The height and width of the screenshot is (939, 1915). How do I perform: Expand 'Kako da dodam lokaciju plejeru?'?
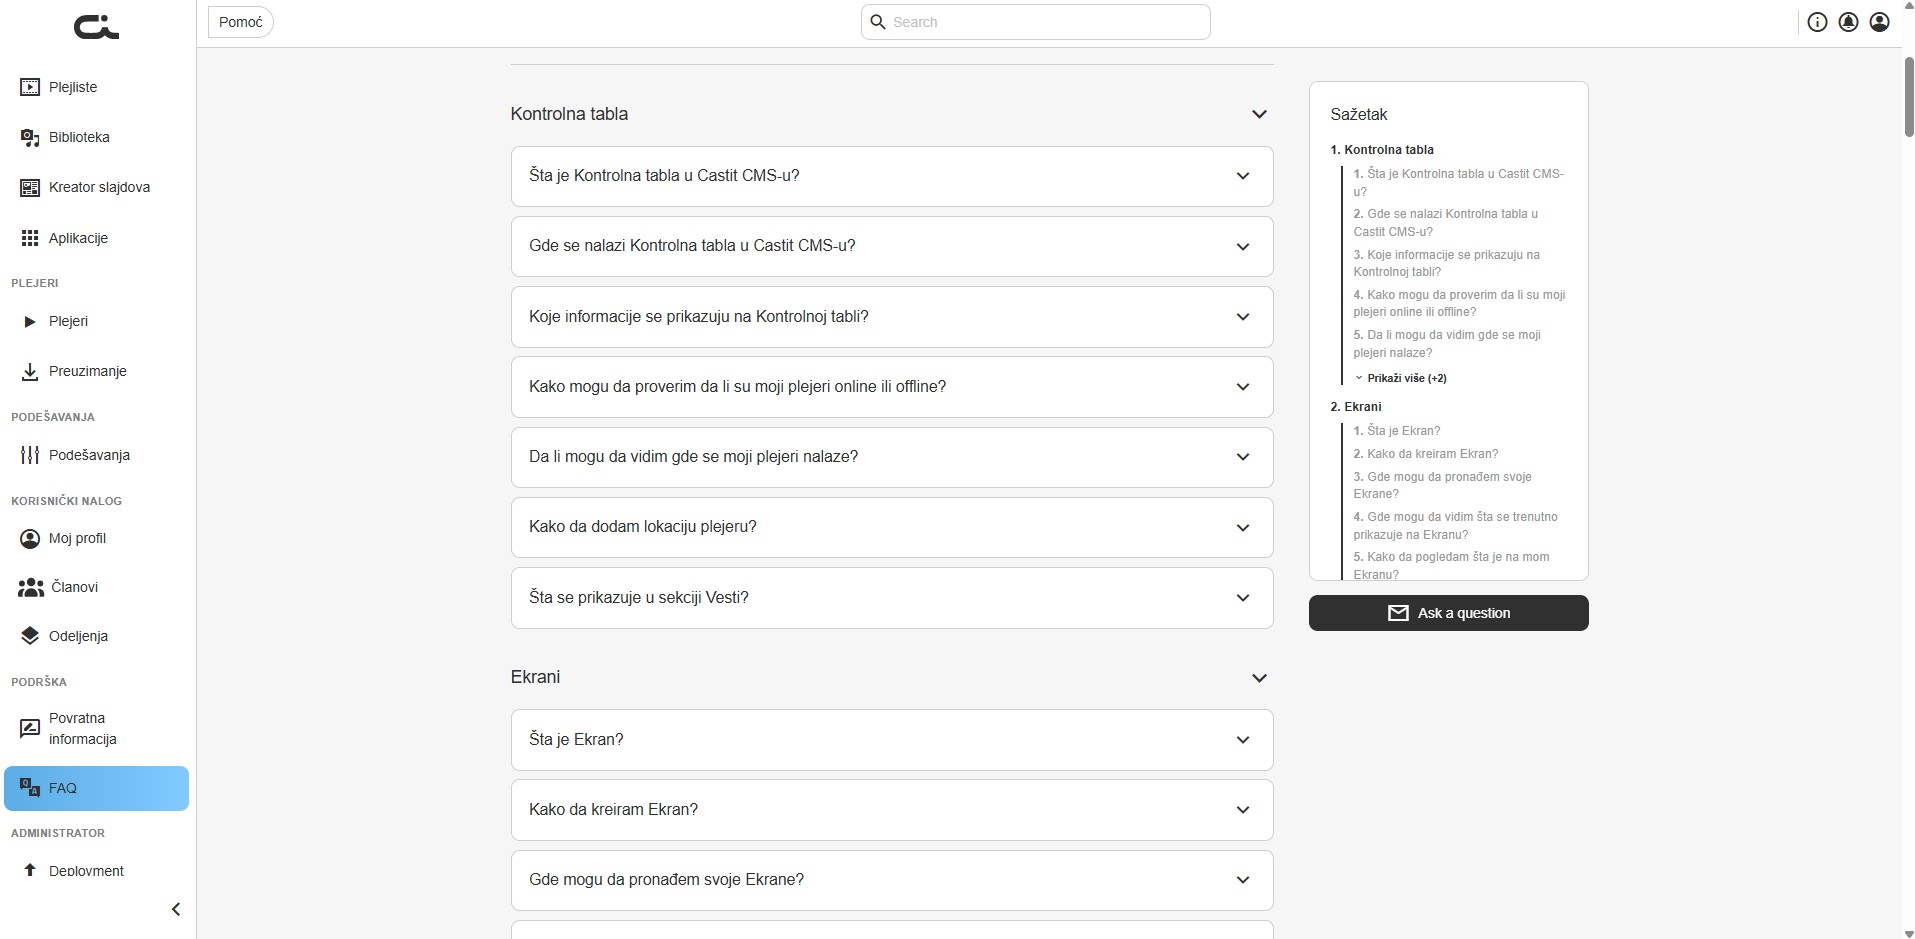coord(892,527)
